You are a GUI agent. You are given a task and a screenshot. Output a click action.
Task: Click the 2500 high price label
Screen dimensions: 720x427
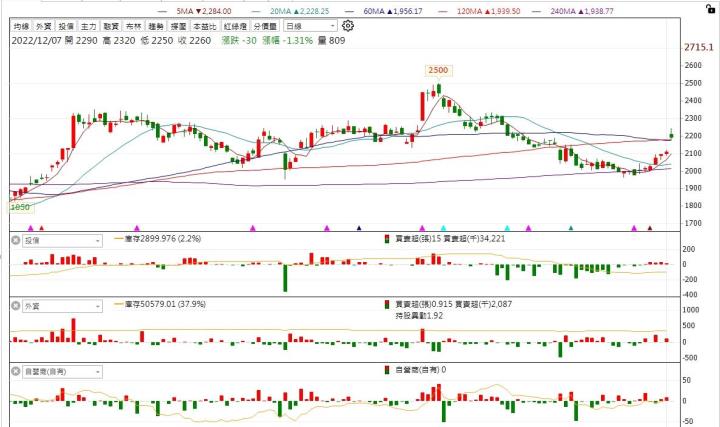coord(438,70)
